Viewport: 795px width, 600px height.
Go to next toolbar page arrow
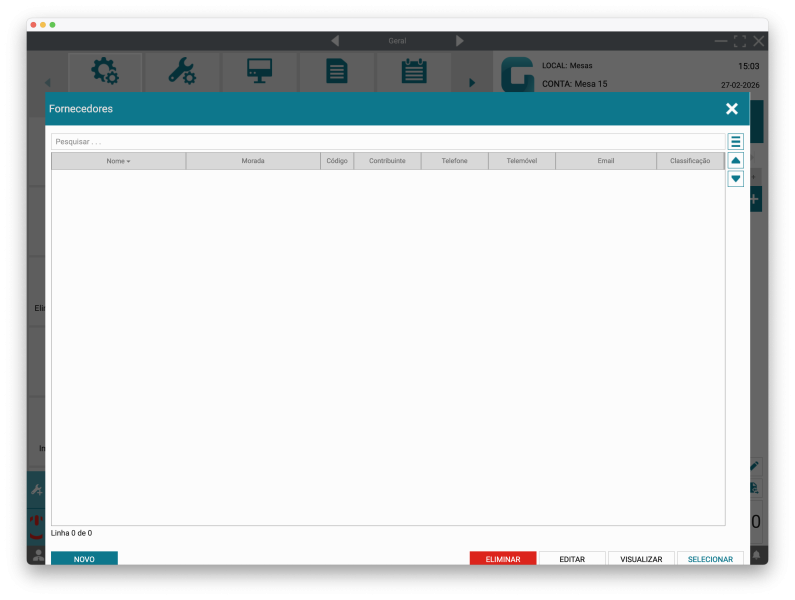[x=472, y=82]
